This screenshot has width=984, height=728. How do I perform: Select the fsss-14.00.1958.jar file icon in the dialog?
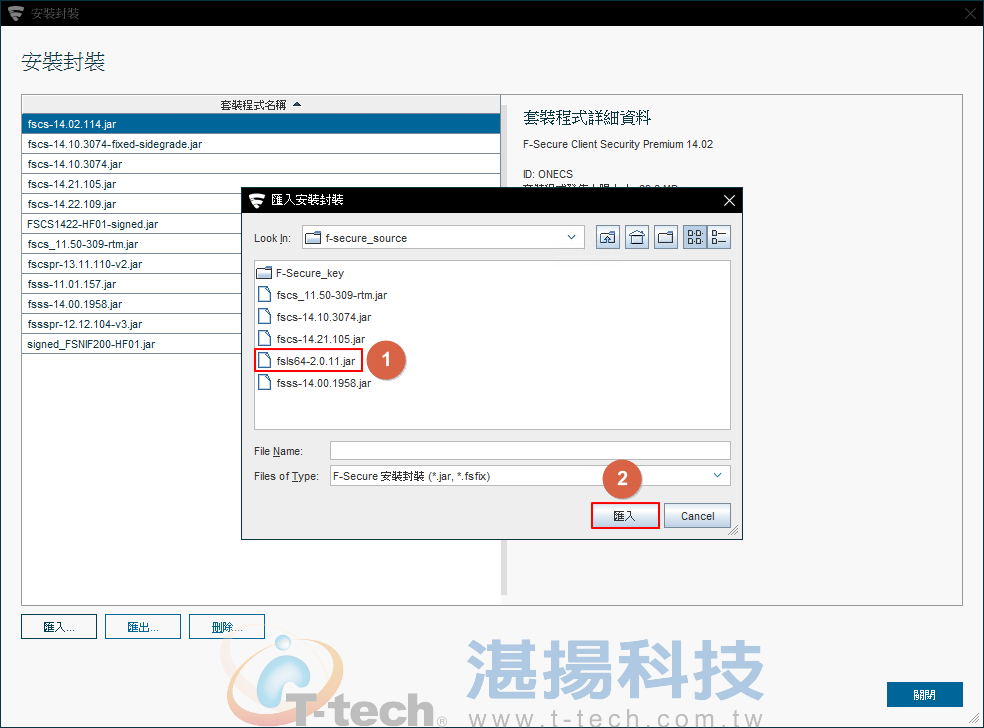click(x=265, y=383)
